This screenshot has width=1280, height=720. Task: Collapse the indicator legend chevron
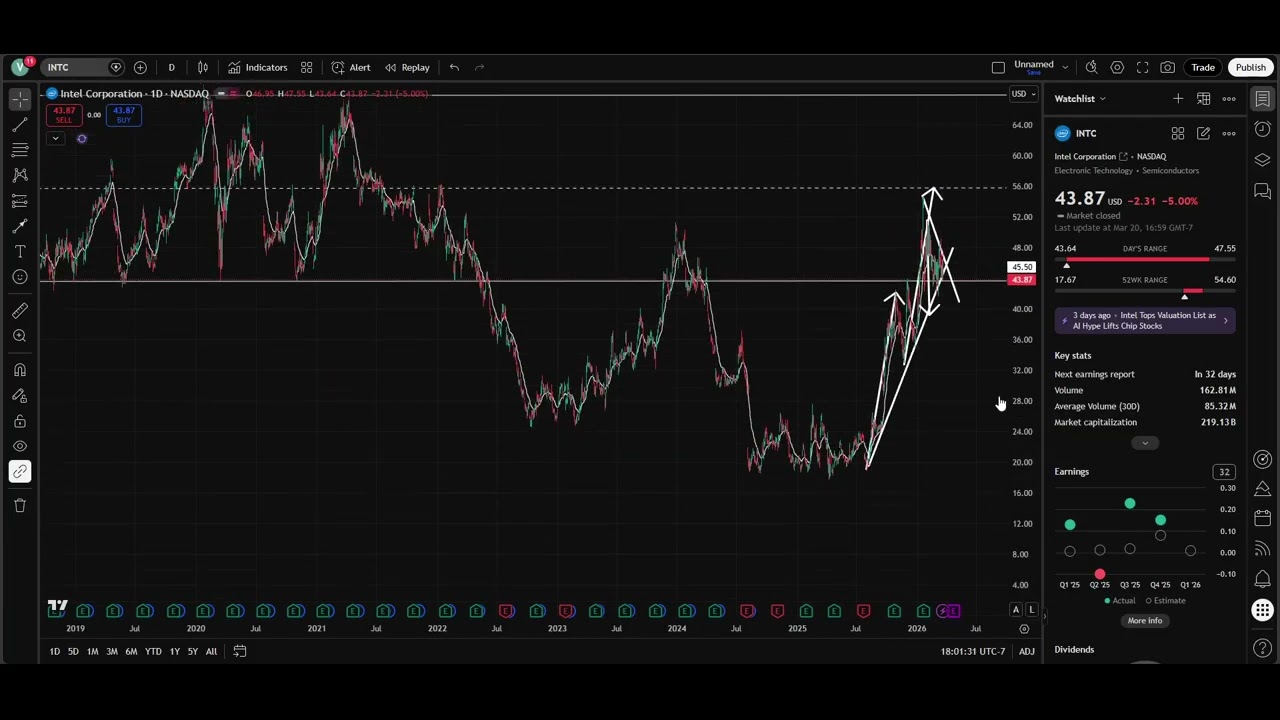click(x=55, y=138)
